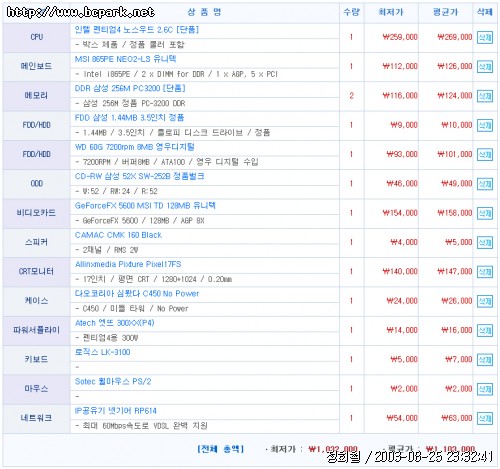Click the 삭제 column header
Viewport: 500px width, 469px height.
(x=485, y=12)
